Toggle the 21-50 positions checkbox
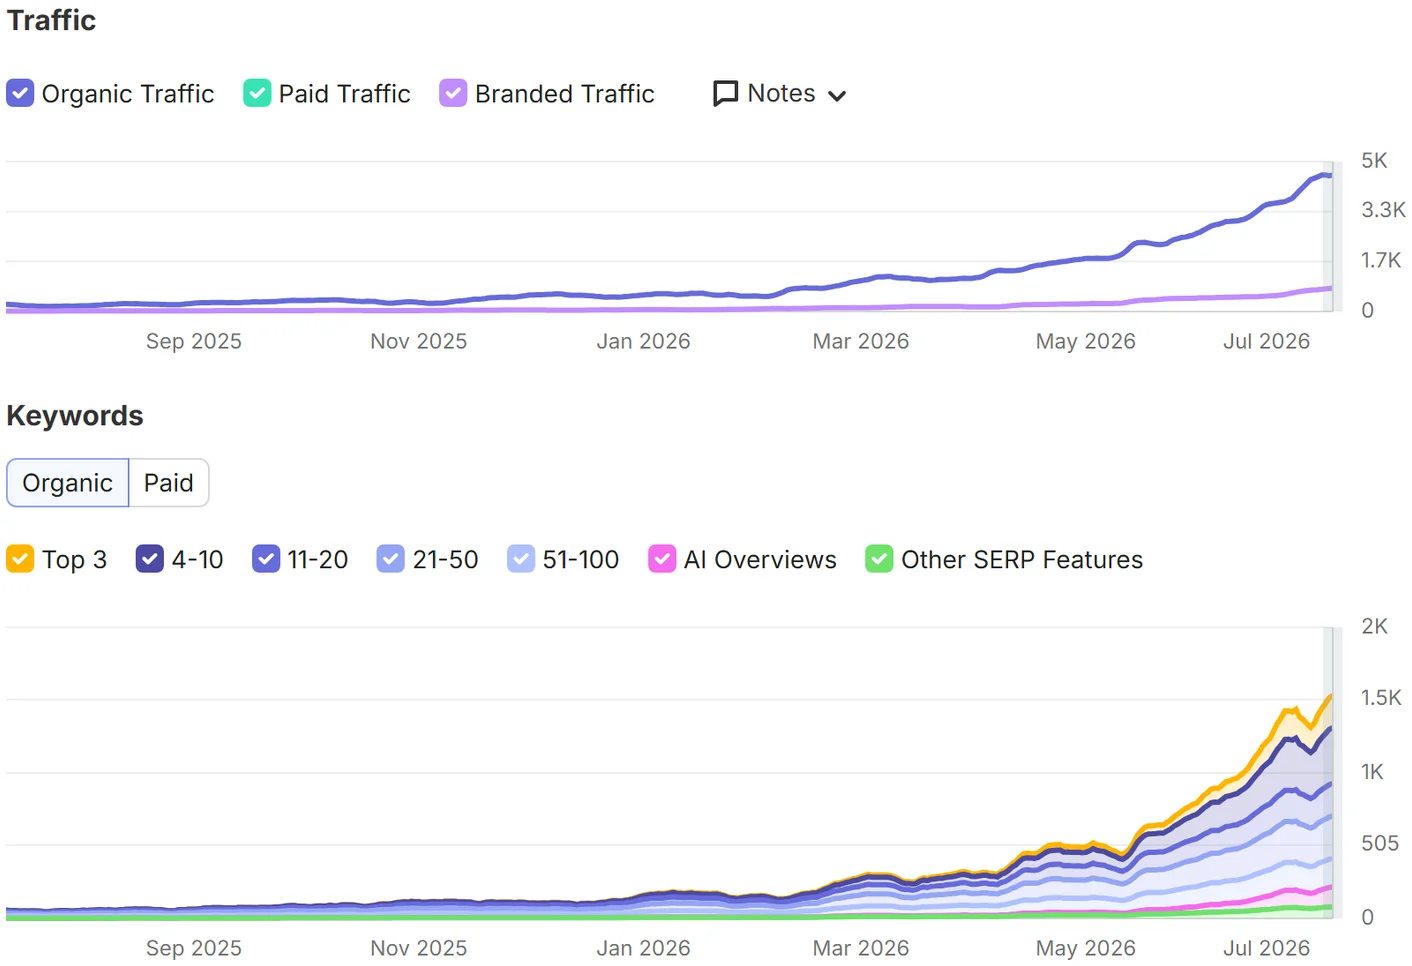 [x=391, y=559]
